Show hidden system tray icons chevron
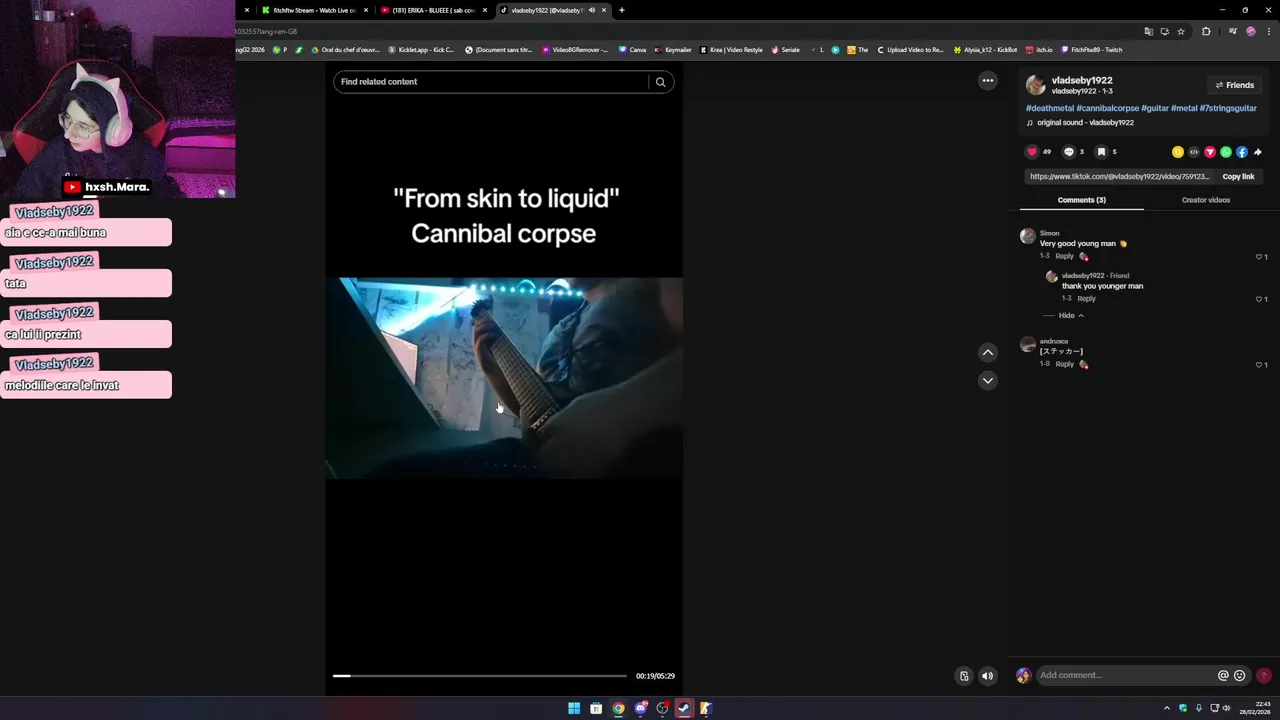This screenshot has height=720, width=1280. pyautogui.click(x=1166, y=708)
